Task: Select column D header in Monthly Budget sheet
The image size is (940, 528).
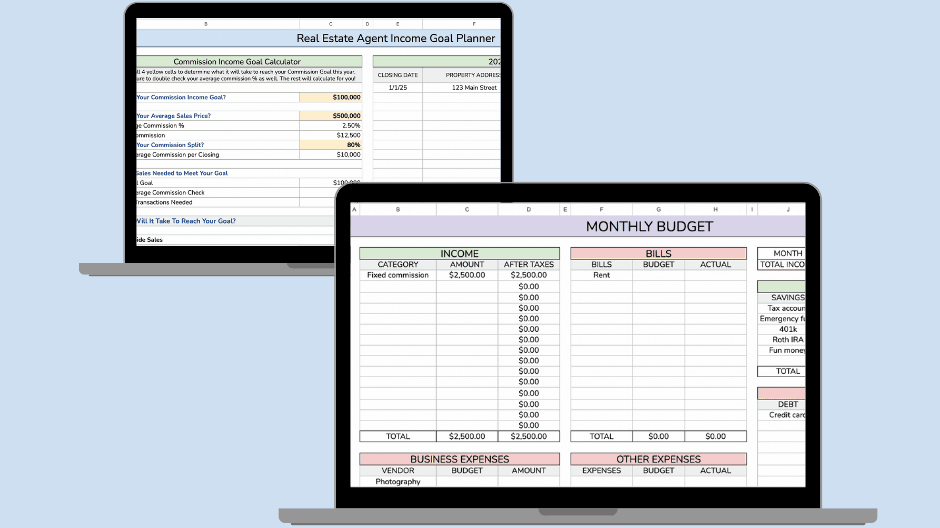Action: point(529,210)
